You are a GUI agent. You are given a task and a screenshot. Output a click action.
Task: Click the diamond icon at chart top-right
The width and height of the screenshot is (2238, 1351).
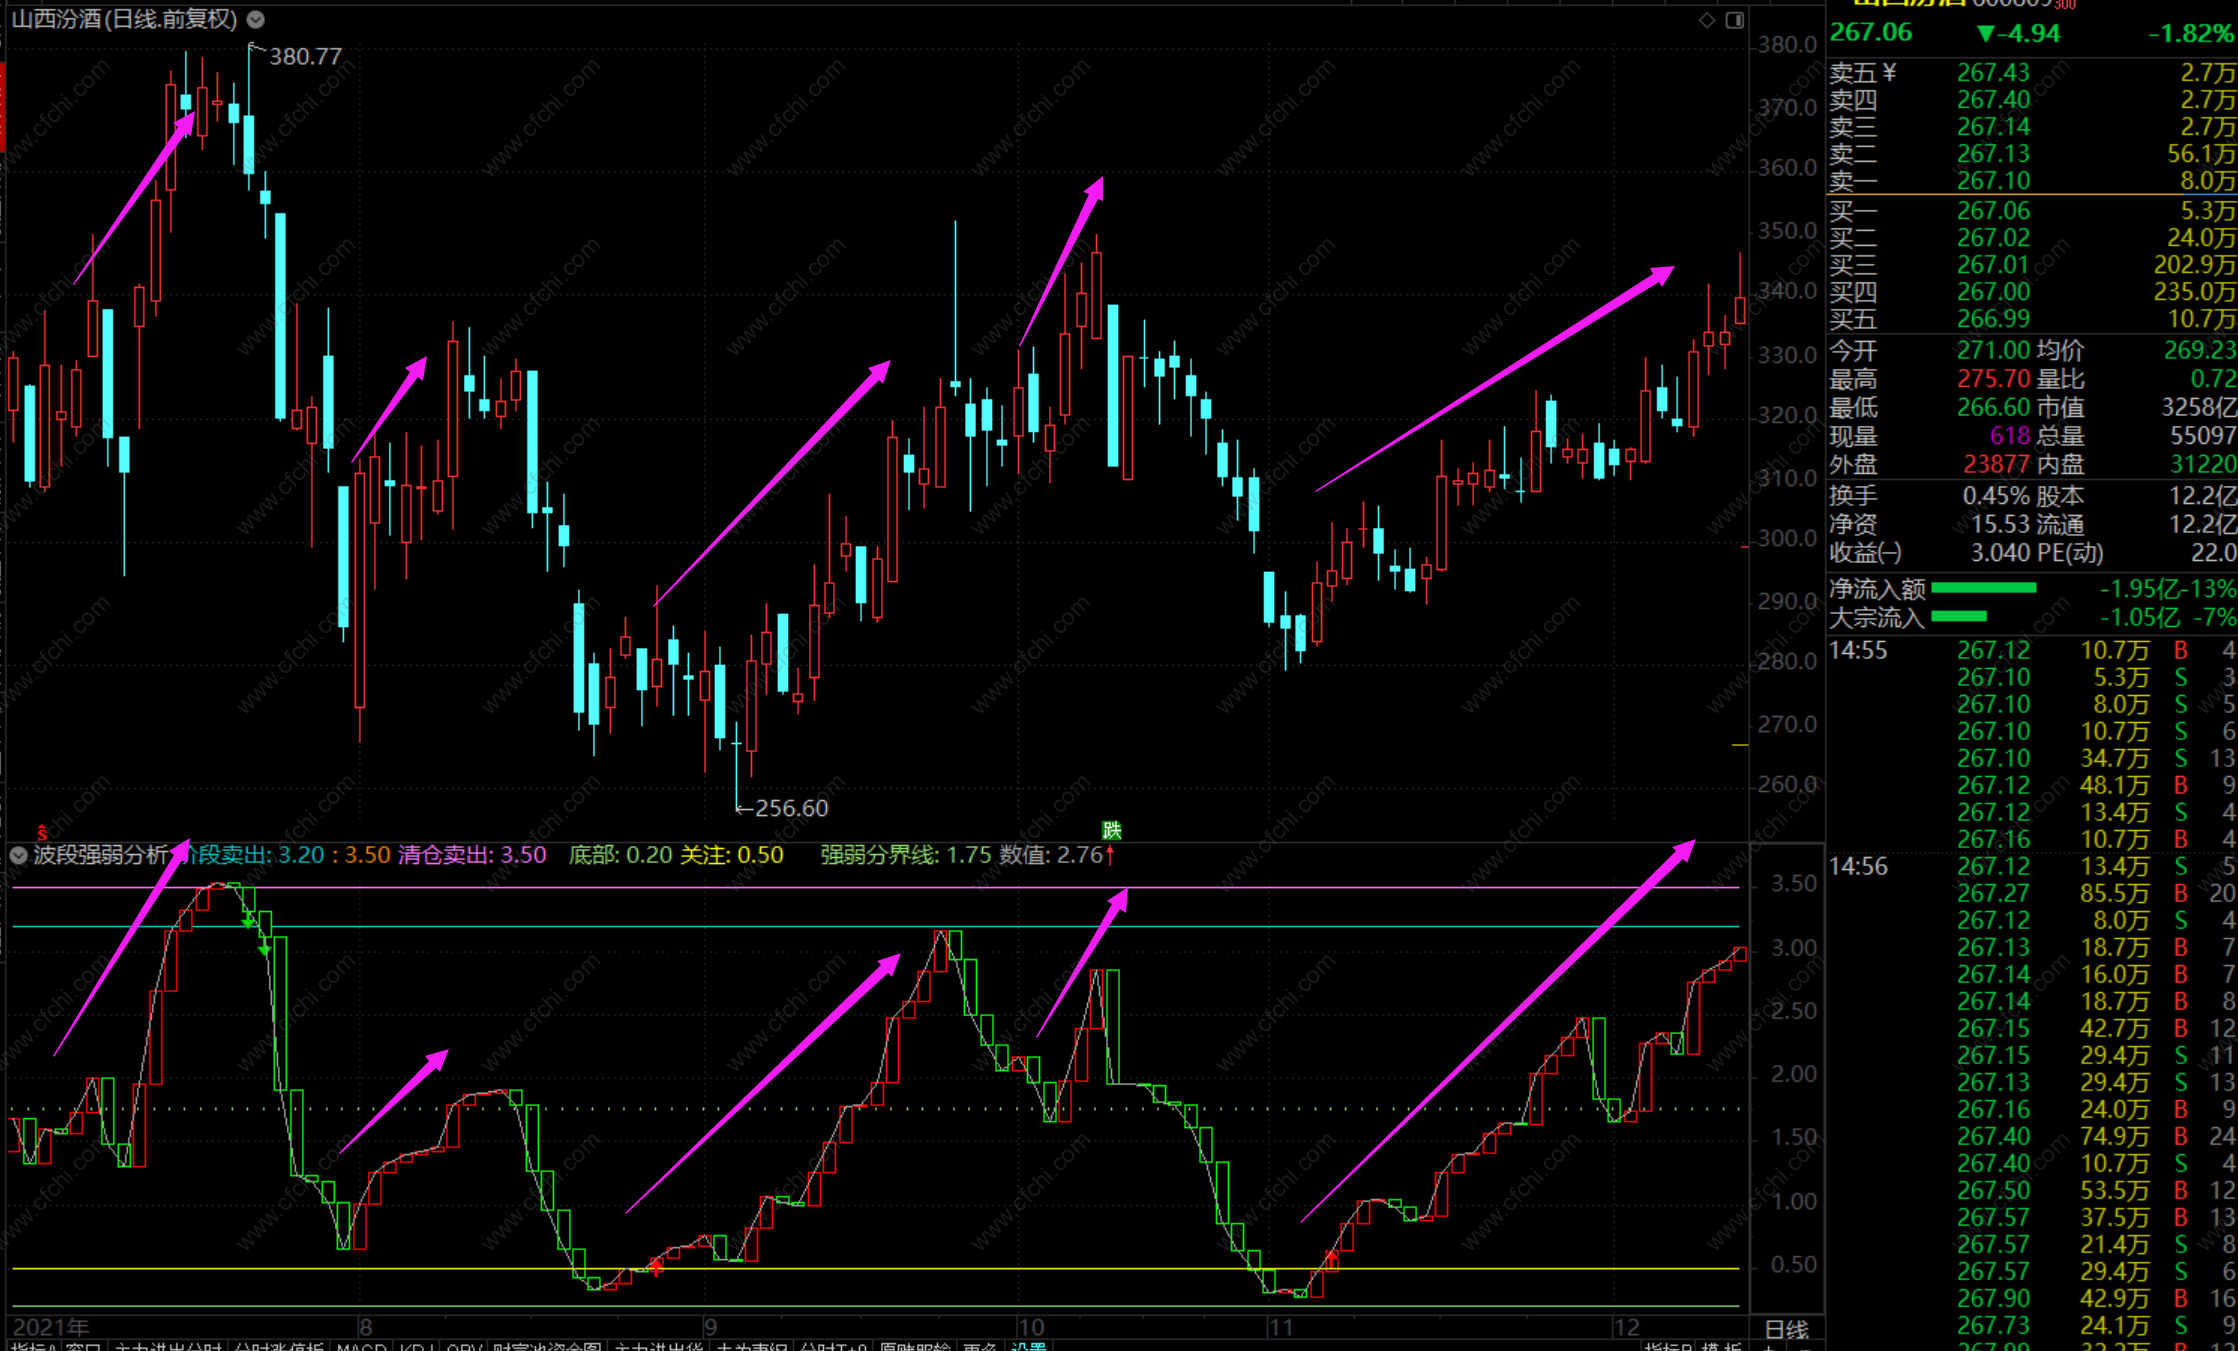(1707, 20)
